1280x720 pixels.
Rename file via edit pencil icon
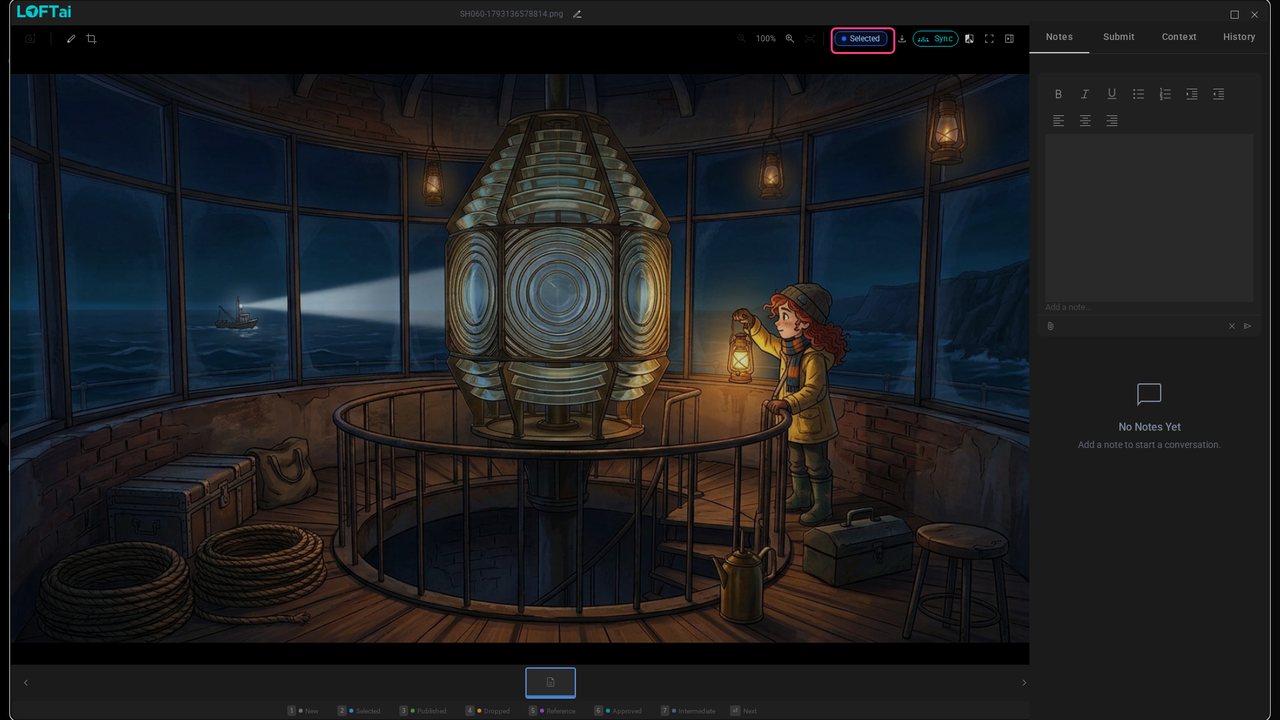[x=577, y=14]
